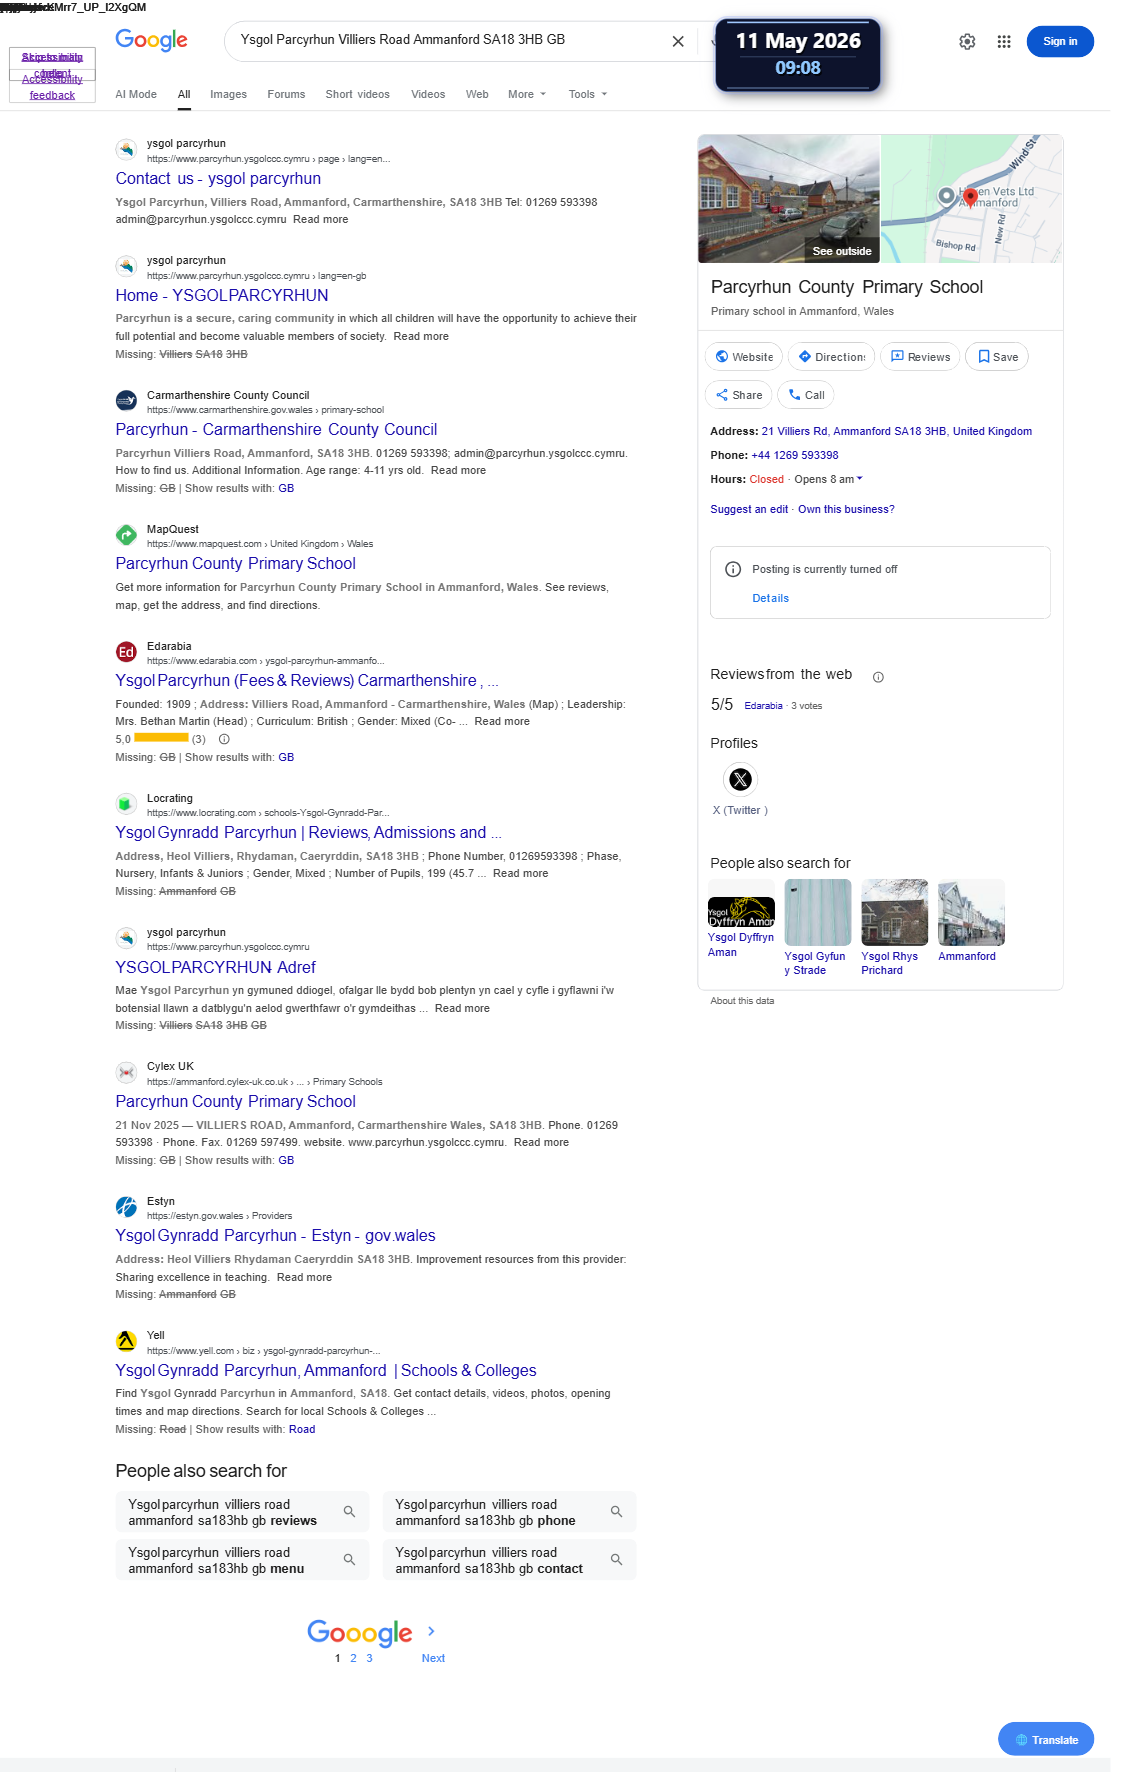Viewport: 1124px width, 1772px height.
Task: Open the 'Contact us - ysgol parcyrhun' result
Action: pos(218,179)
